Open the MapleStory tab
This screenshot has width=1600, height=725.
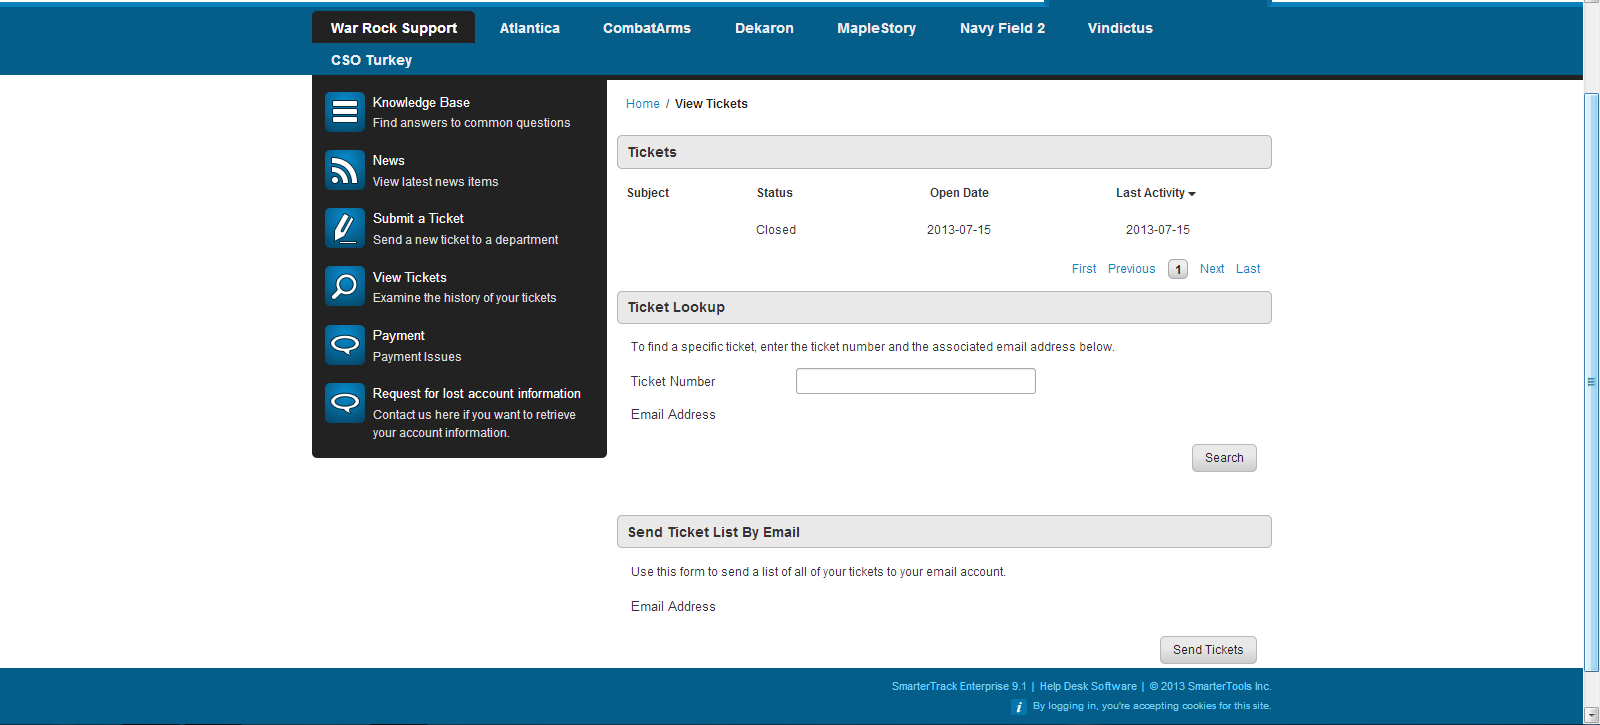click(x=877, y=28)
